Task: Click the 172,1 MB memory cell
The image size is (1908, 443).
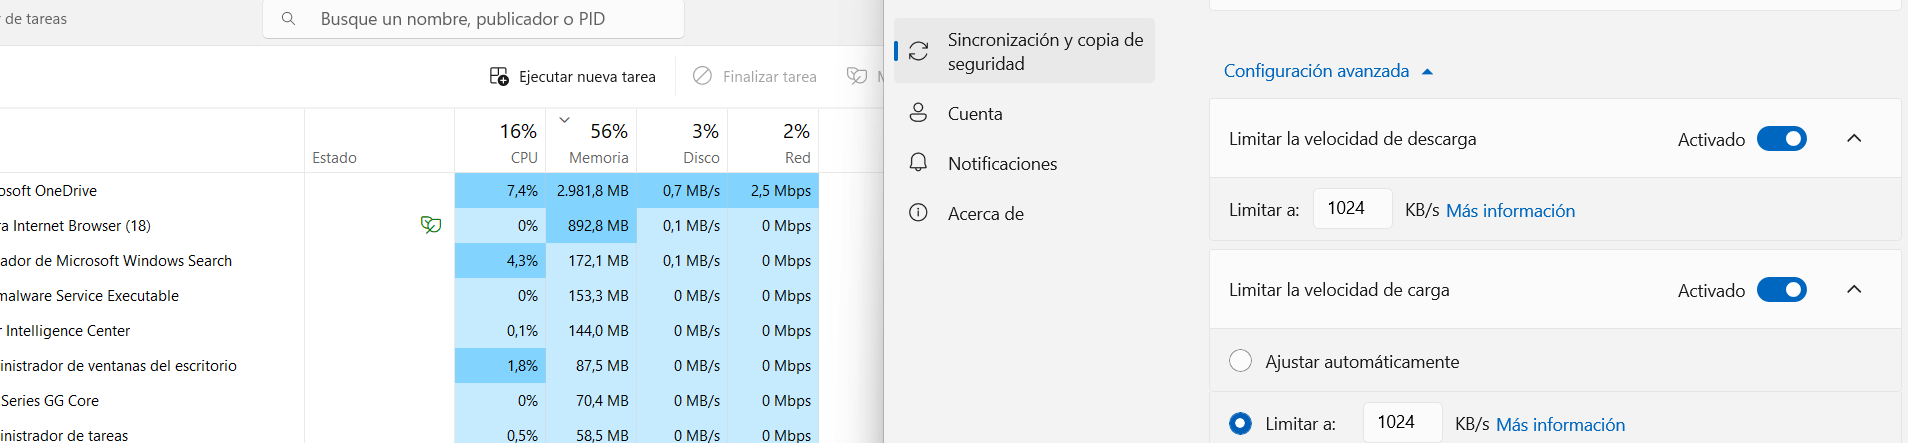Action: tap(591, 260)
